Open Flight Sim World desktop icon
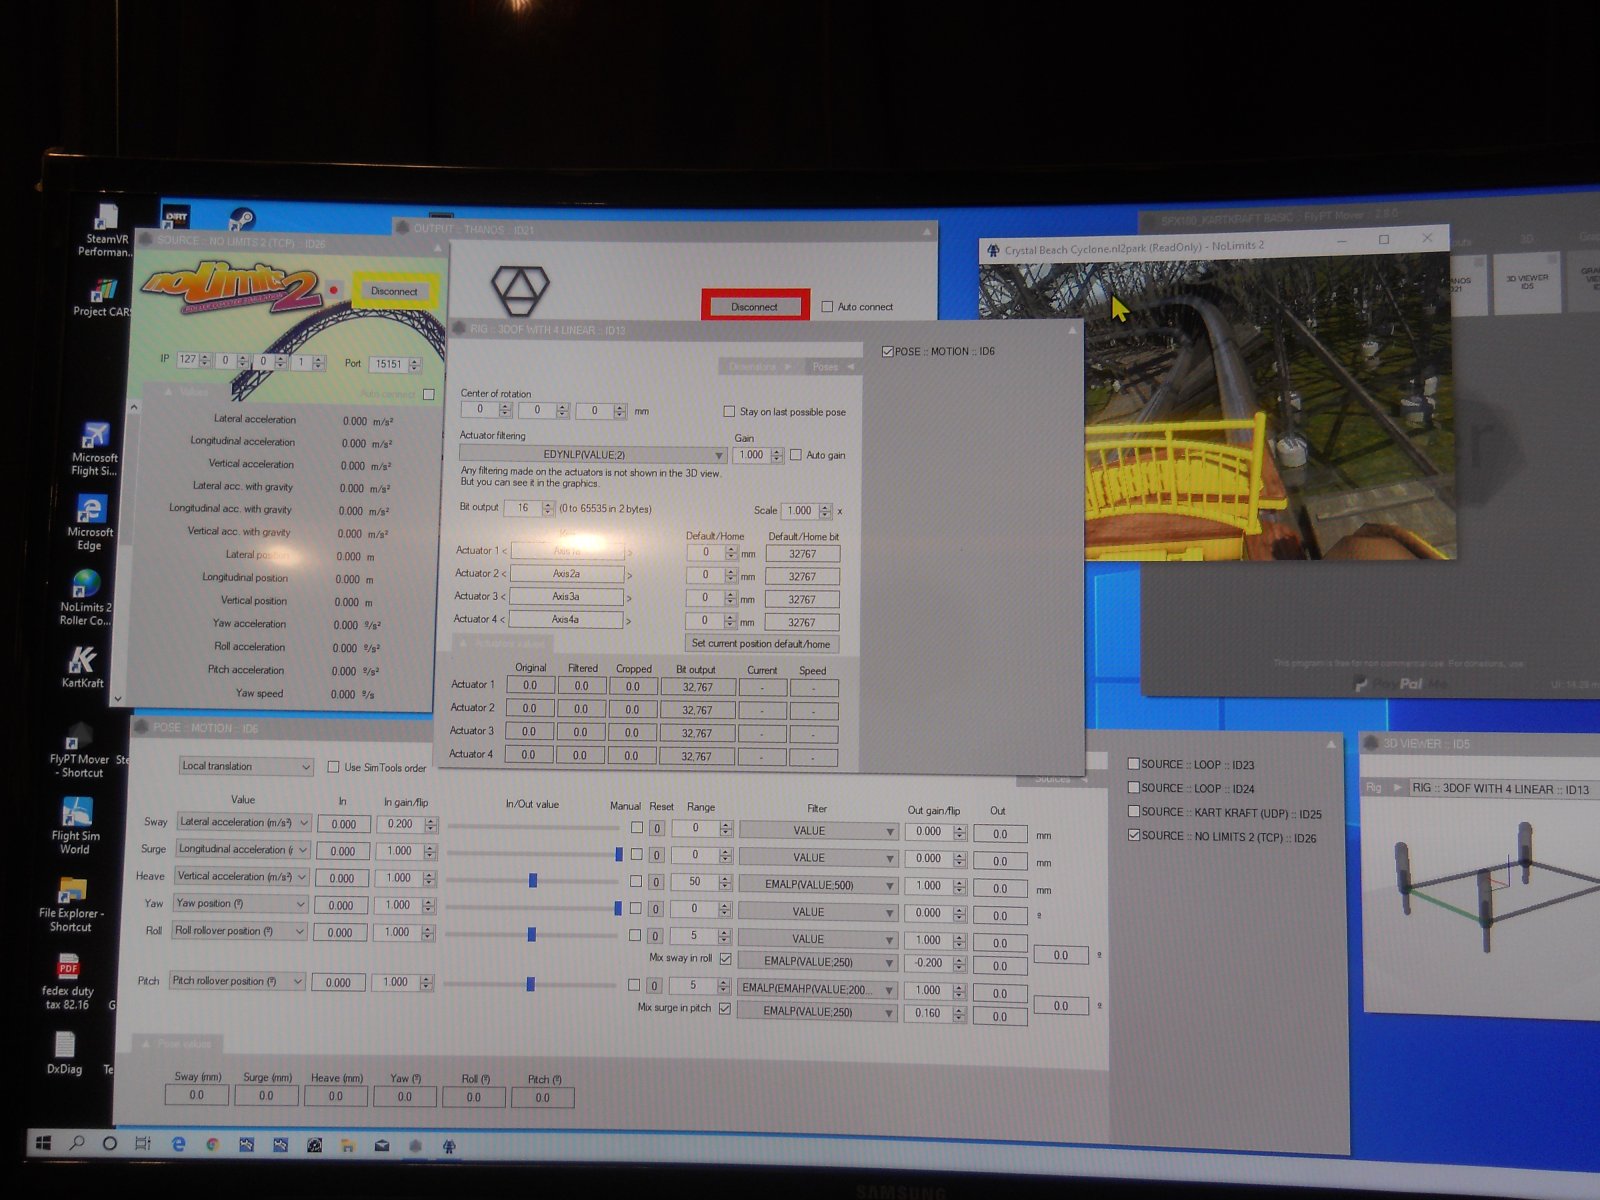The image size is (1600, 1200). (x=75, y=826)
